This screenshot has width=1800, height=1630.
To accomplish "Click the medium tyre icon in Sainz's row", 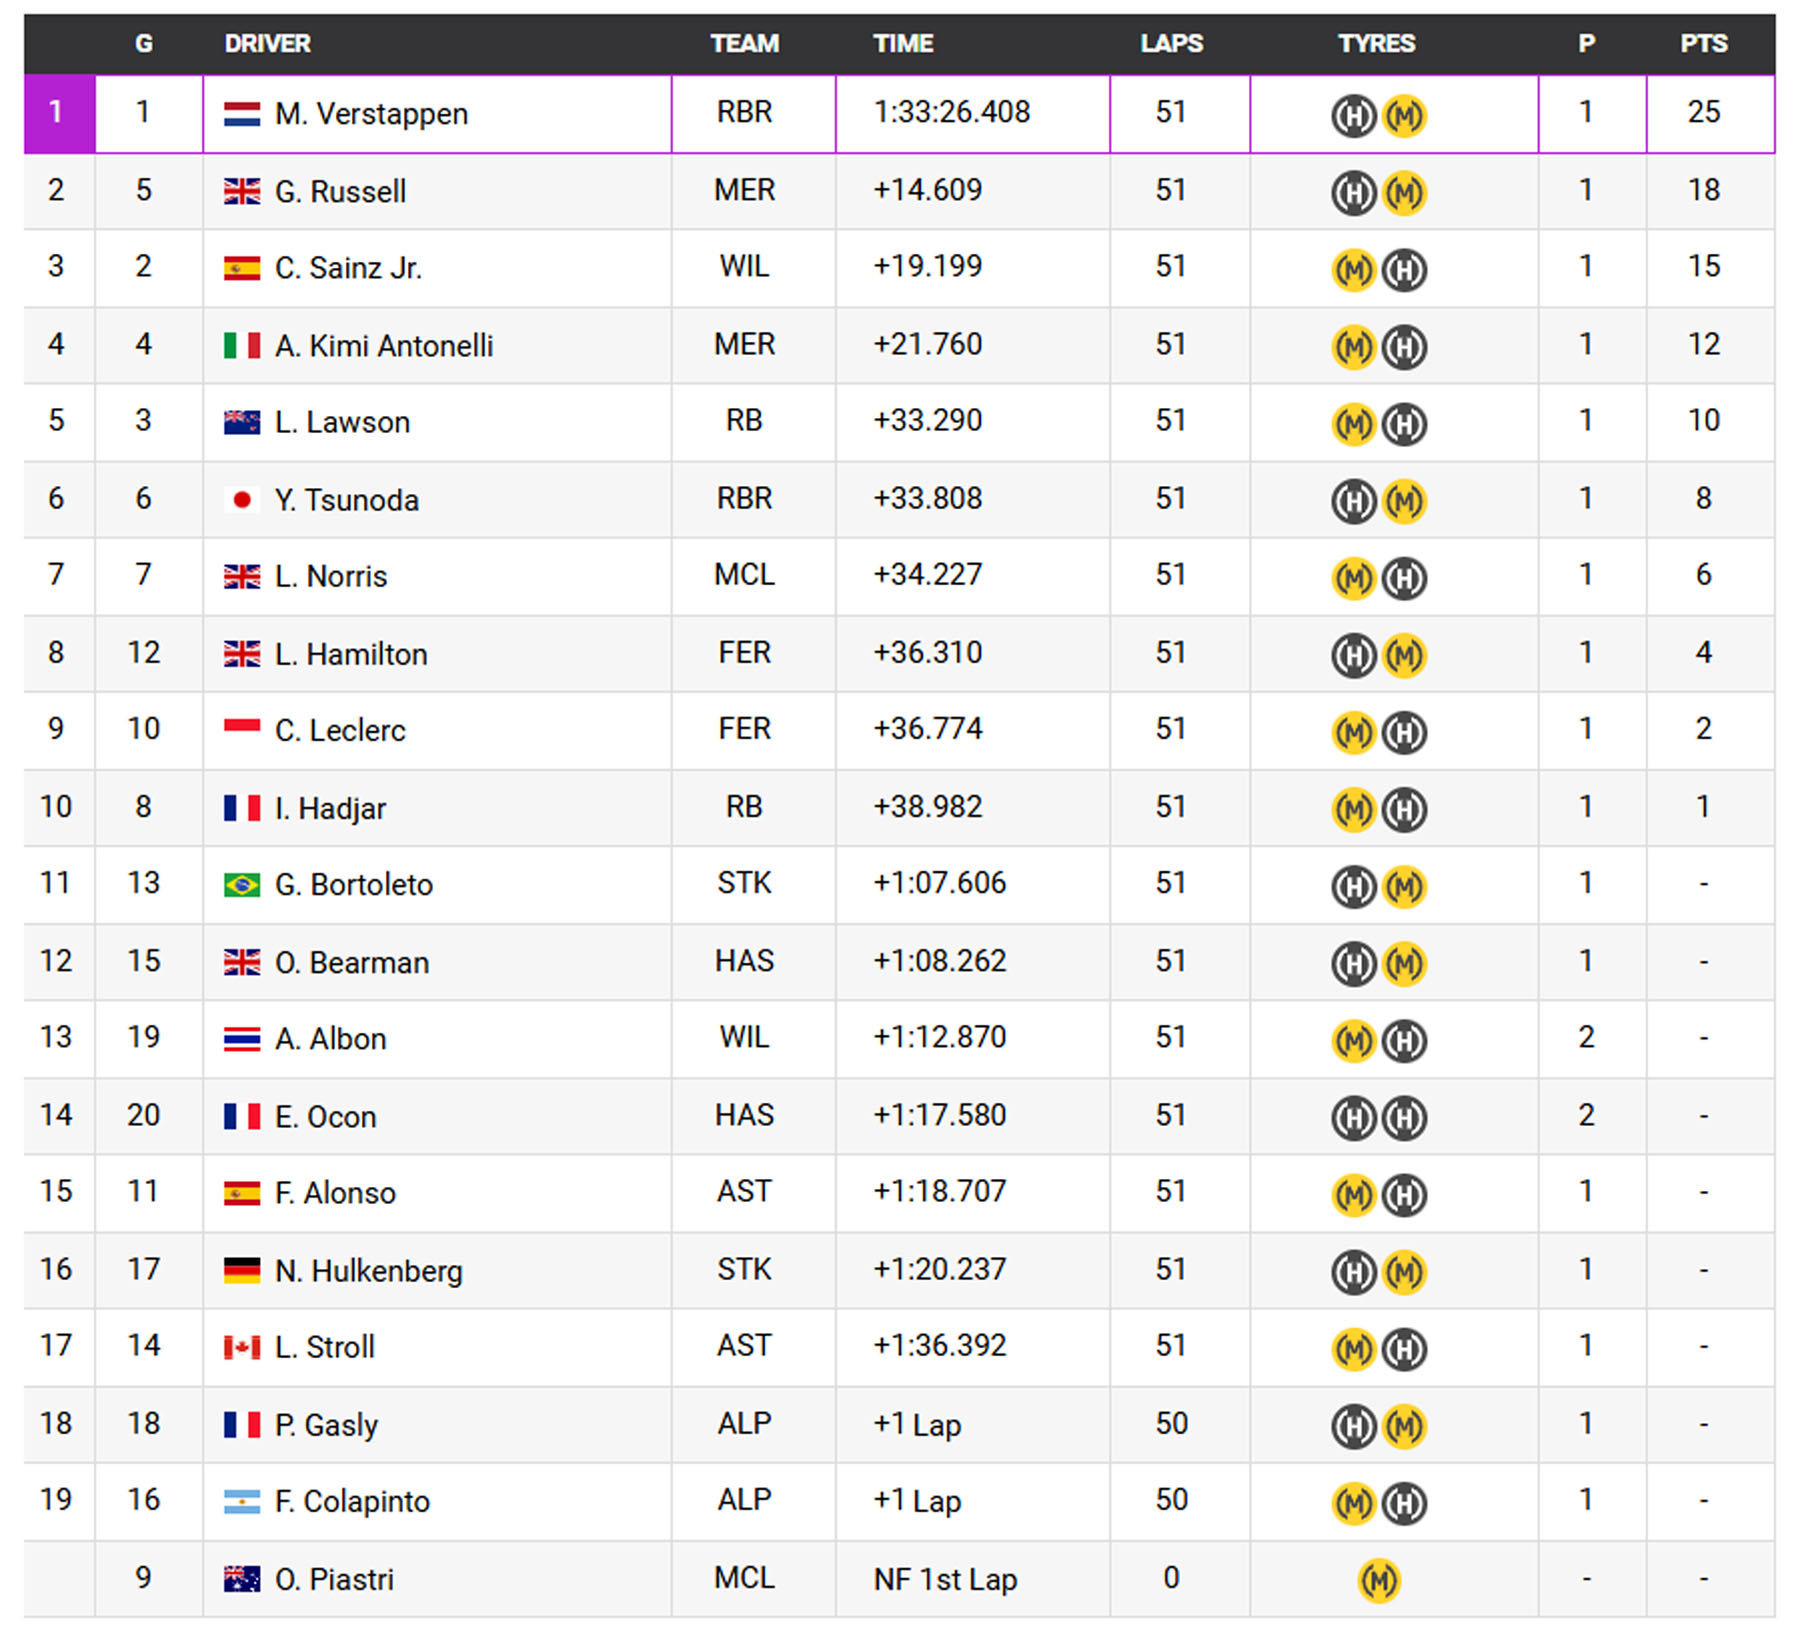I will tap(1354, 270).
